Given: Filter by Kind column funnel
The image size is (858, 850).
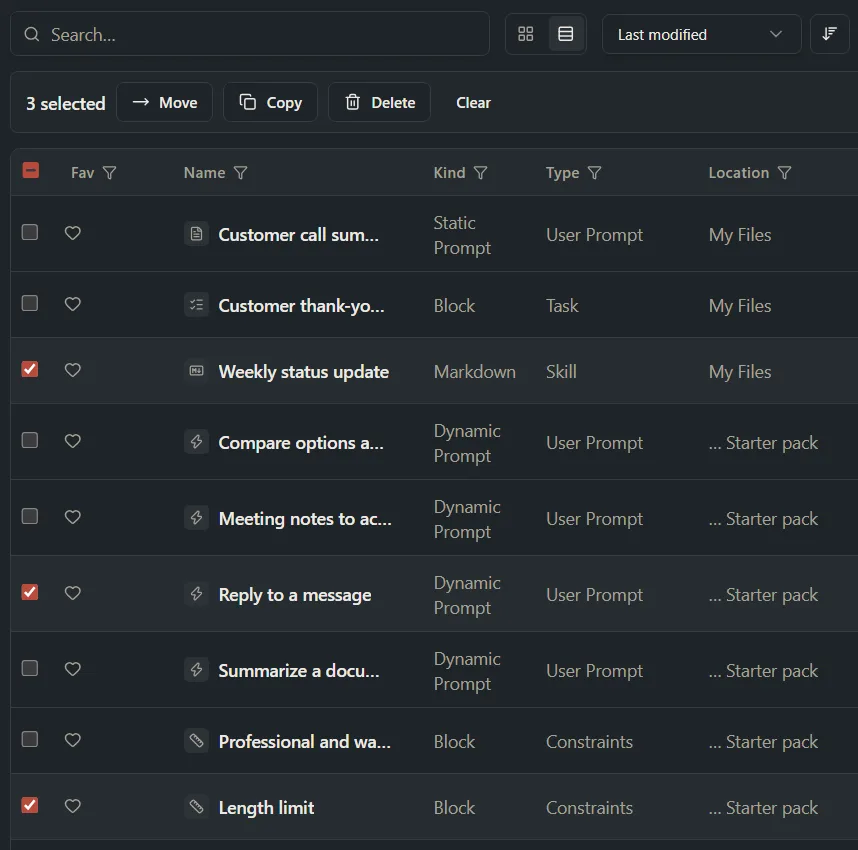Looking at the screenshot, I should (x=480, y=173).
